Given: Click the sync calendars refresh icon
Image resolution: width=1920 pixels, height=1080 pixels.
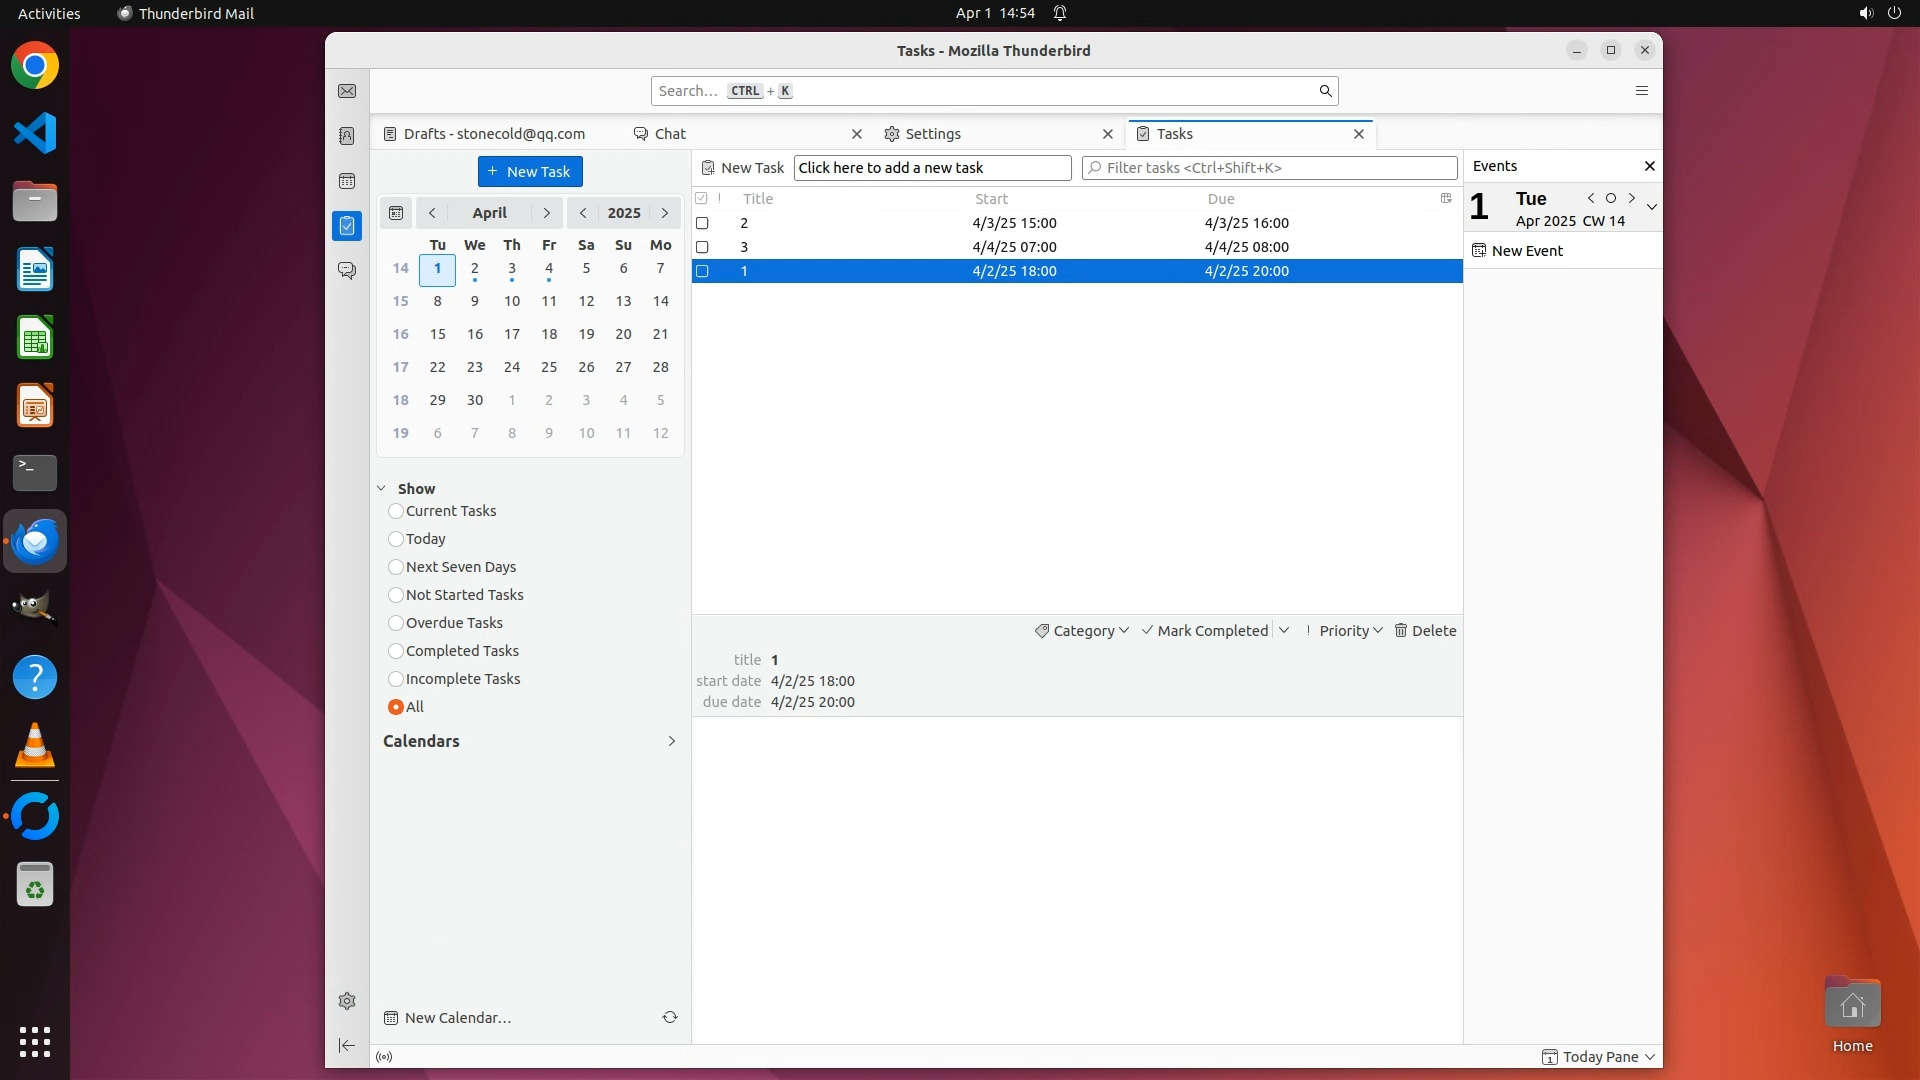Looking at the screenshot, I should [670, 1017].
